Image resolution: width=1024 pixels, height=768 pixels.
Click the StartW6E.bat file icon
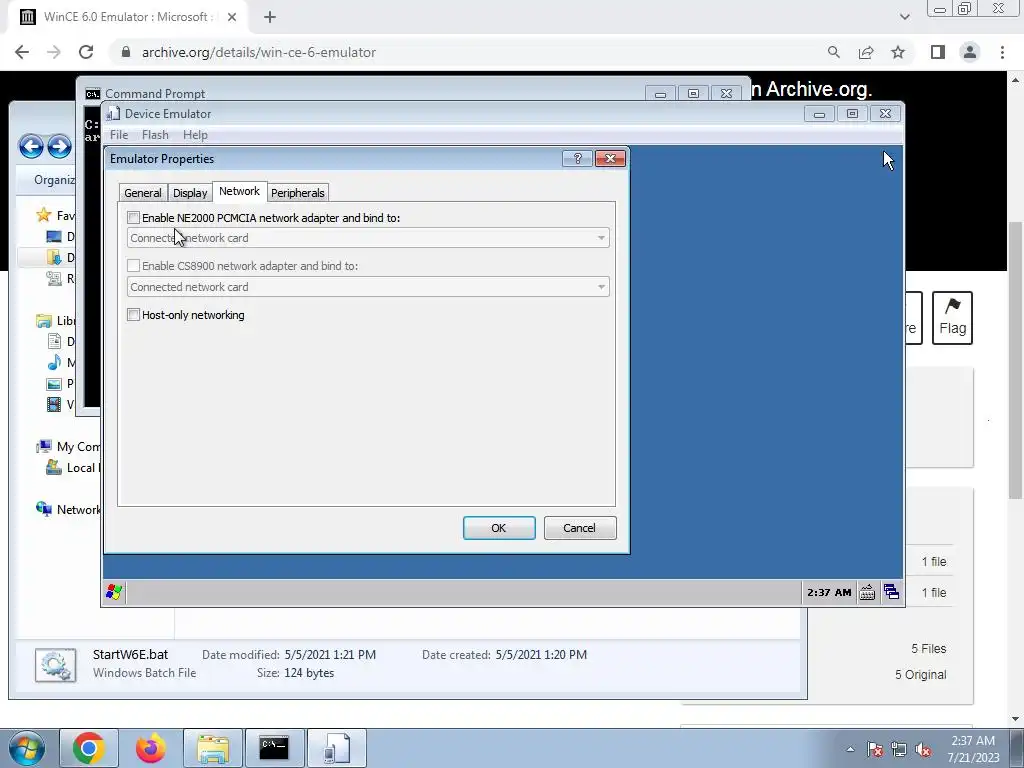(56, 665)
